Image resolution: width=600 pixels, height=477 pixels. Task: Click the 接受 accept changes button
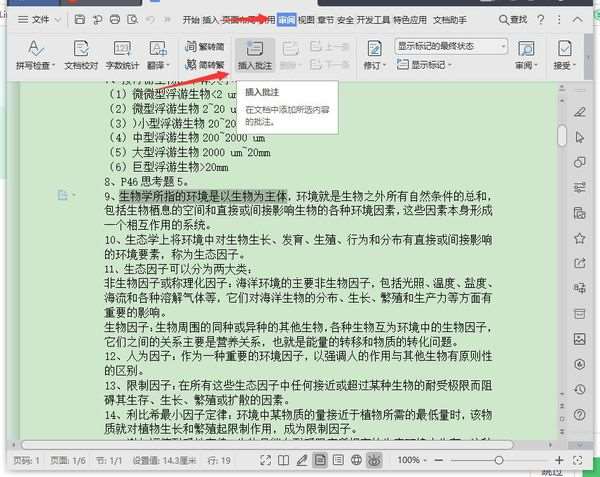pyautogui.click(x=564, y=55)
